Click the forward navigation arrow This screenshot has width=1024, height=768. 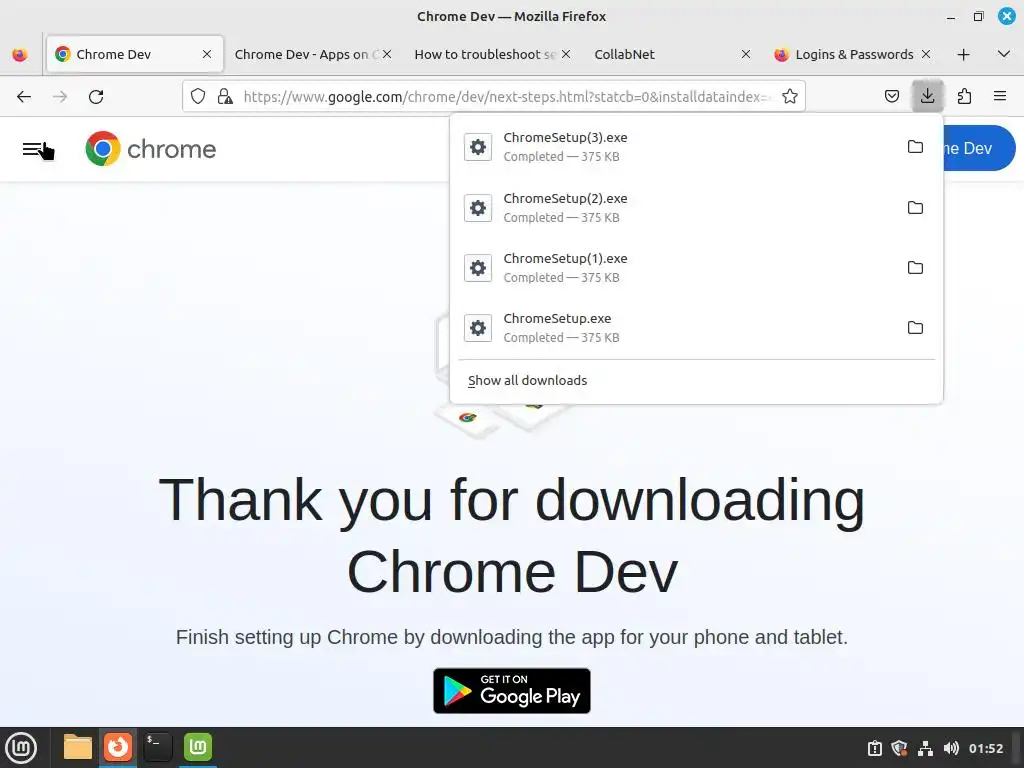point(60,97)
